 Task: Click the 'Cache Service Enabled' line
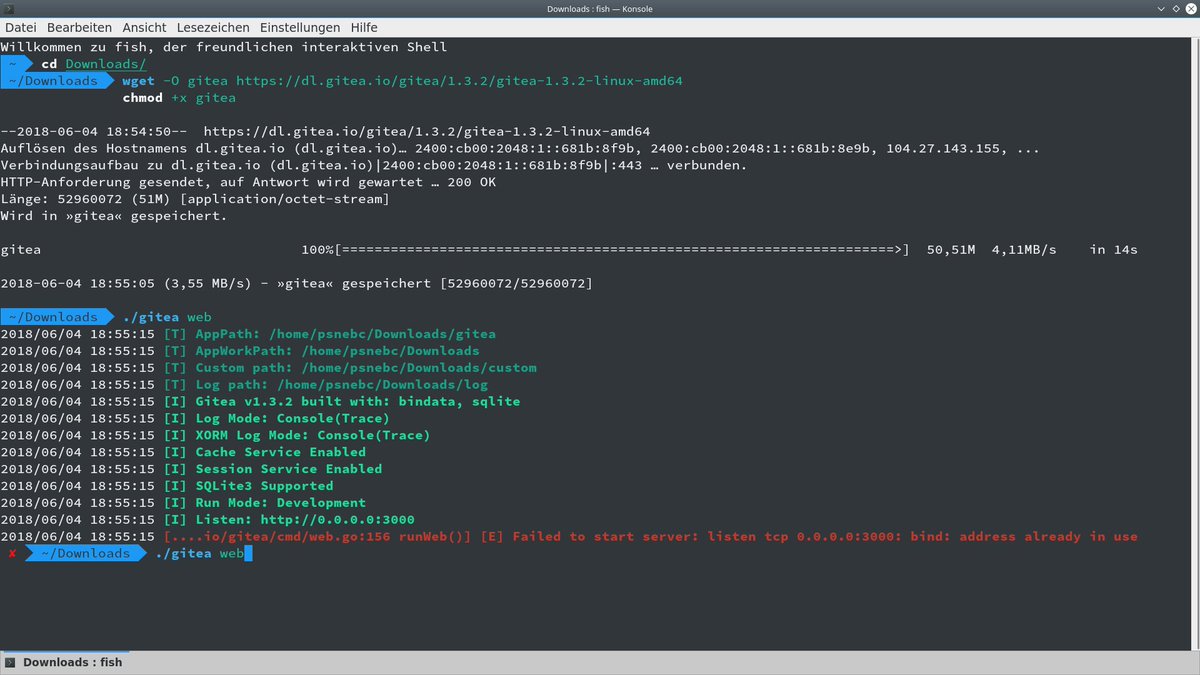[183, 452]
